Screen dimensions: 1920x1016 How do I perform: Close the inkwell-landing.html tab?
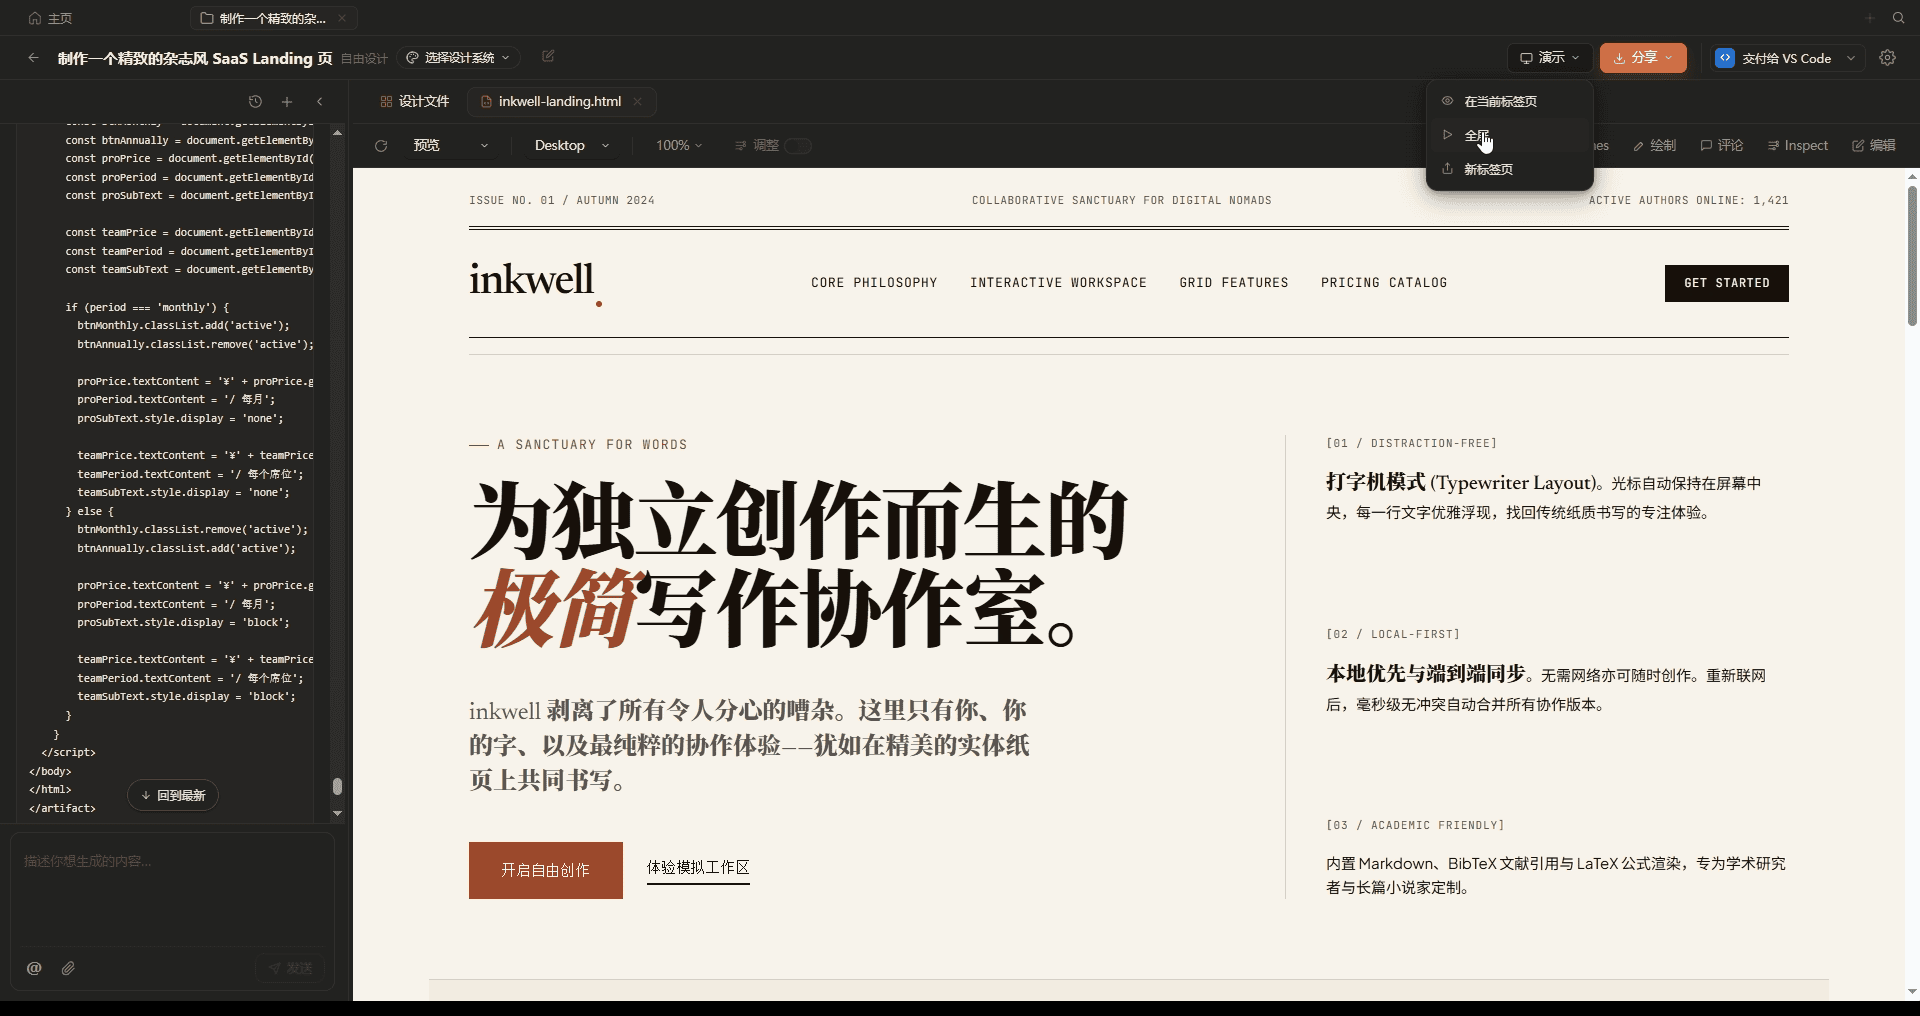click(x=637, y=101)
